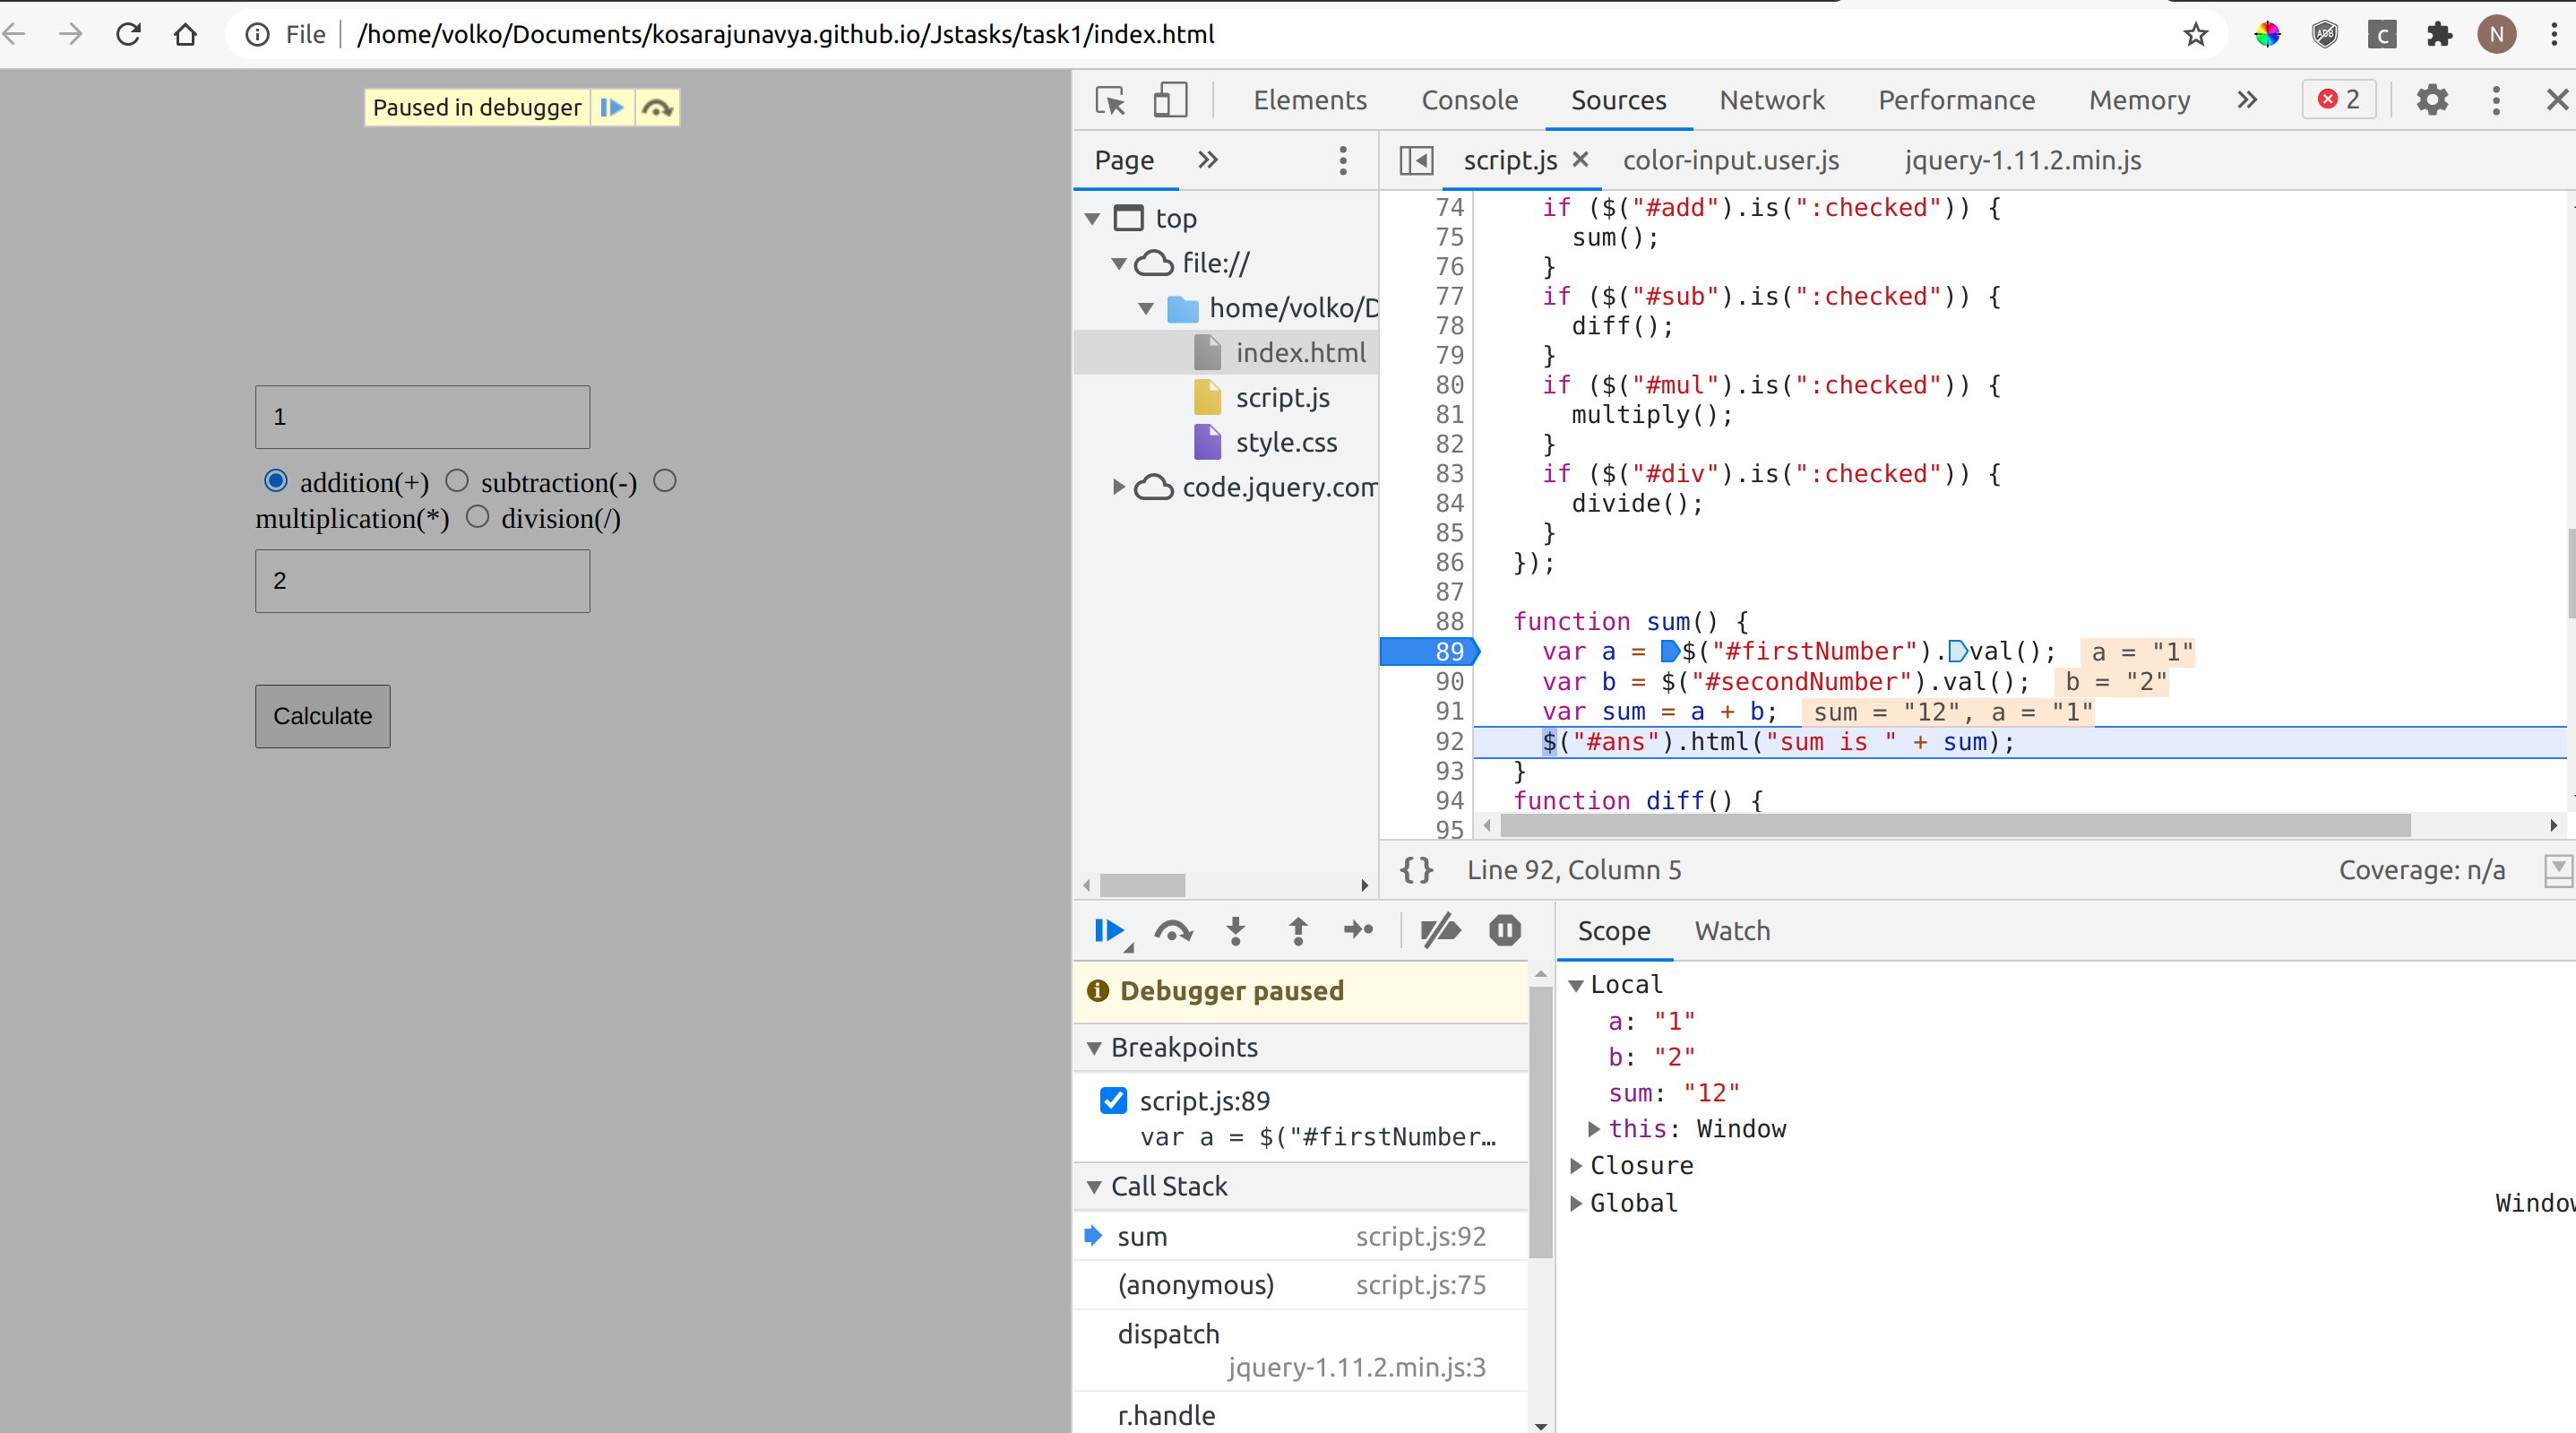Image resolution: width=2576 pixels, height=1433 pixels.
Task: Step over the next function call
Action: [x=1173, y=930]
